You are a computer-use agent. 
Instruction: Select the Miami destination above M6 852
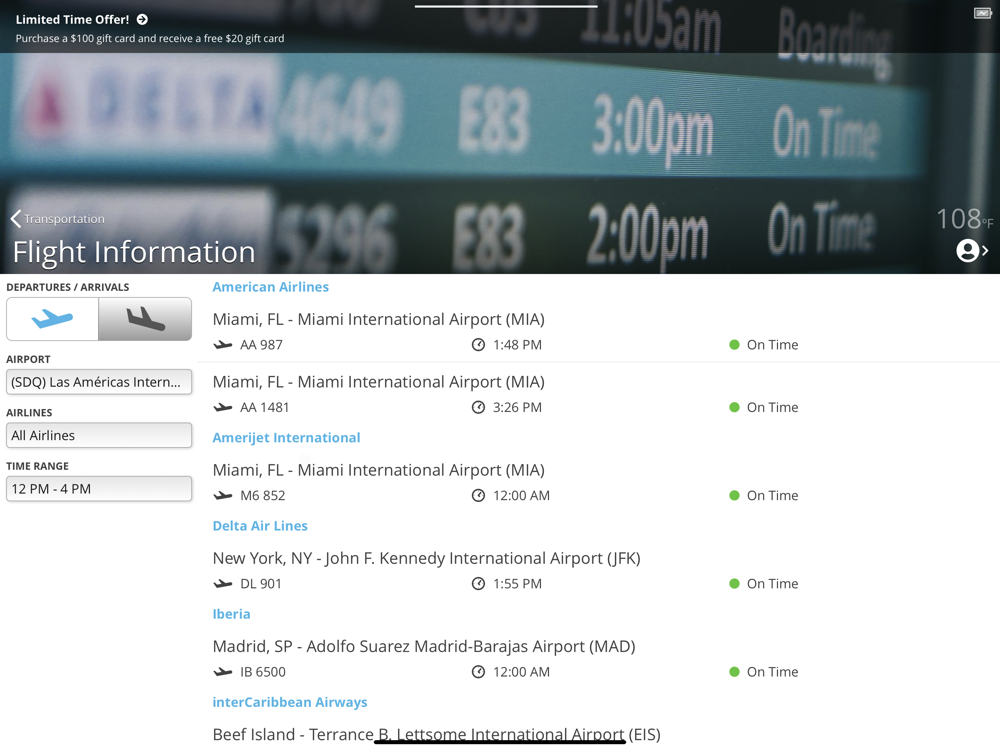click(x=379, y=470)
